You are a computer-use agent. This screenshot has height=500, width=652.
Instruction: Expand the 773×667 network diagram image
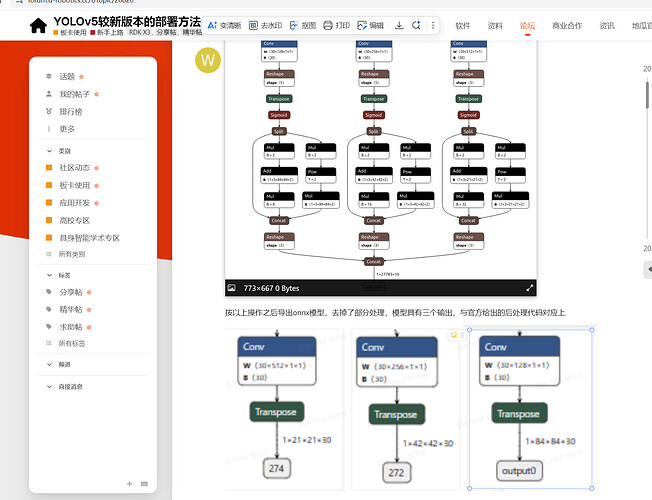coord(529,288)
